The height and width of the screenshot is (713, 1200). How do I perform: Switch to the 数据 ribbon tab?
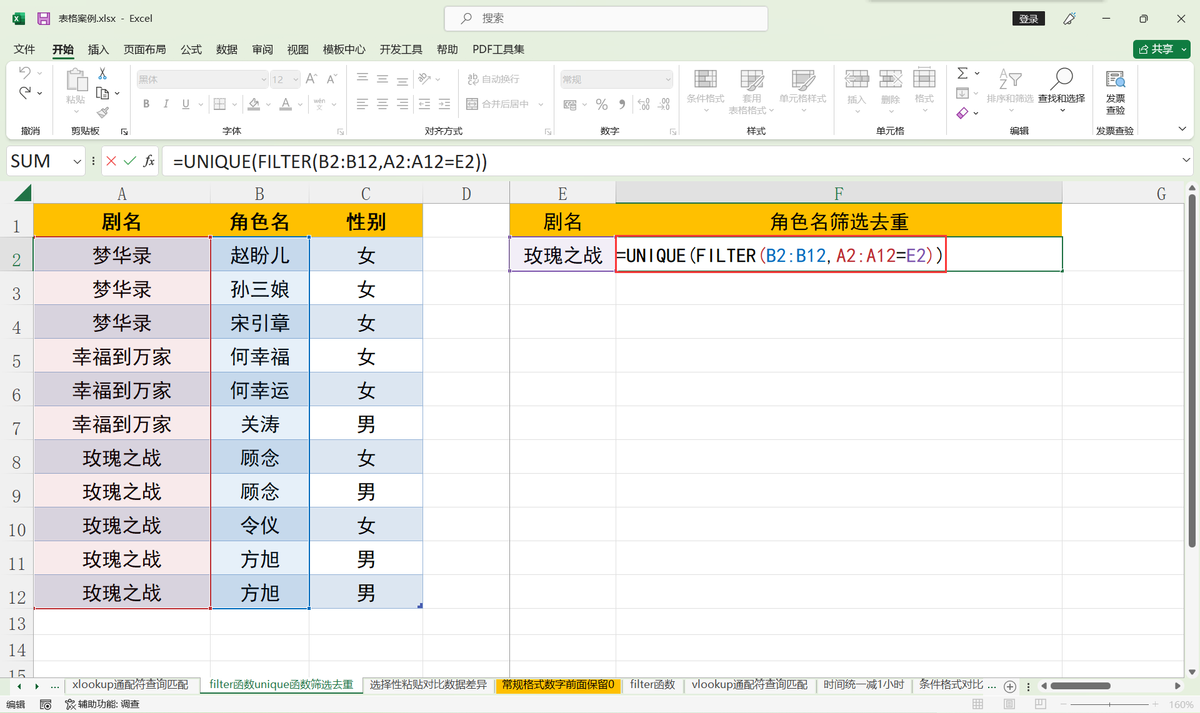pyautogui.click(x=227, y=49)
